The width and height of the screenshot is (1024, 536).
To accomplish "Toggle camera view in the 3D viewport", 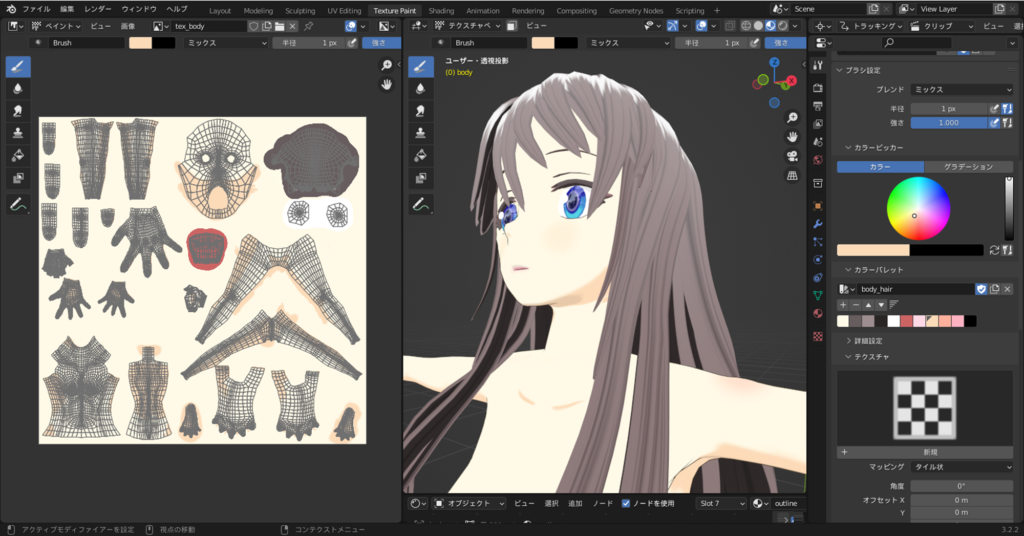I will coord(792,157).
